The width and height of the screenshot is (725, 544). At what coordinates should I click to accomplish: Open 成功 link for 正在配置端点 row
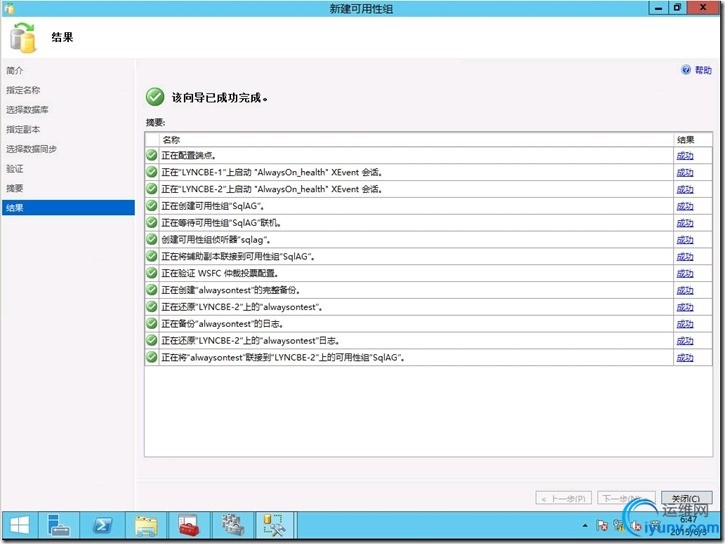[685, 156]
